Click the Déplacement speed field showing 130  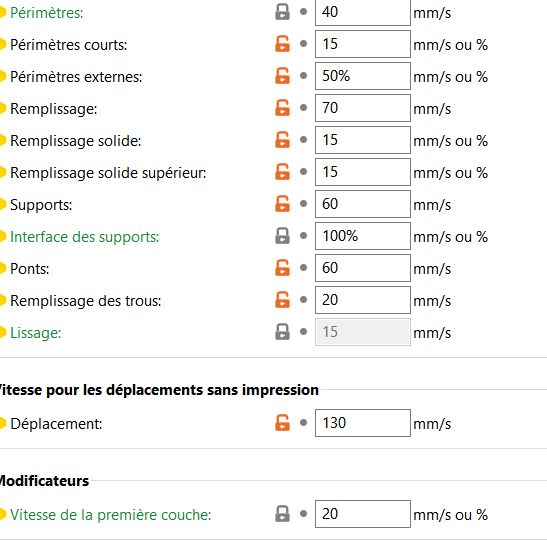pos(363,423)
